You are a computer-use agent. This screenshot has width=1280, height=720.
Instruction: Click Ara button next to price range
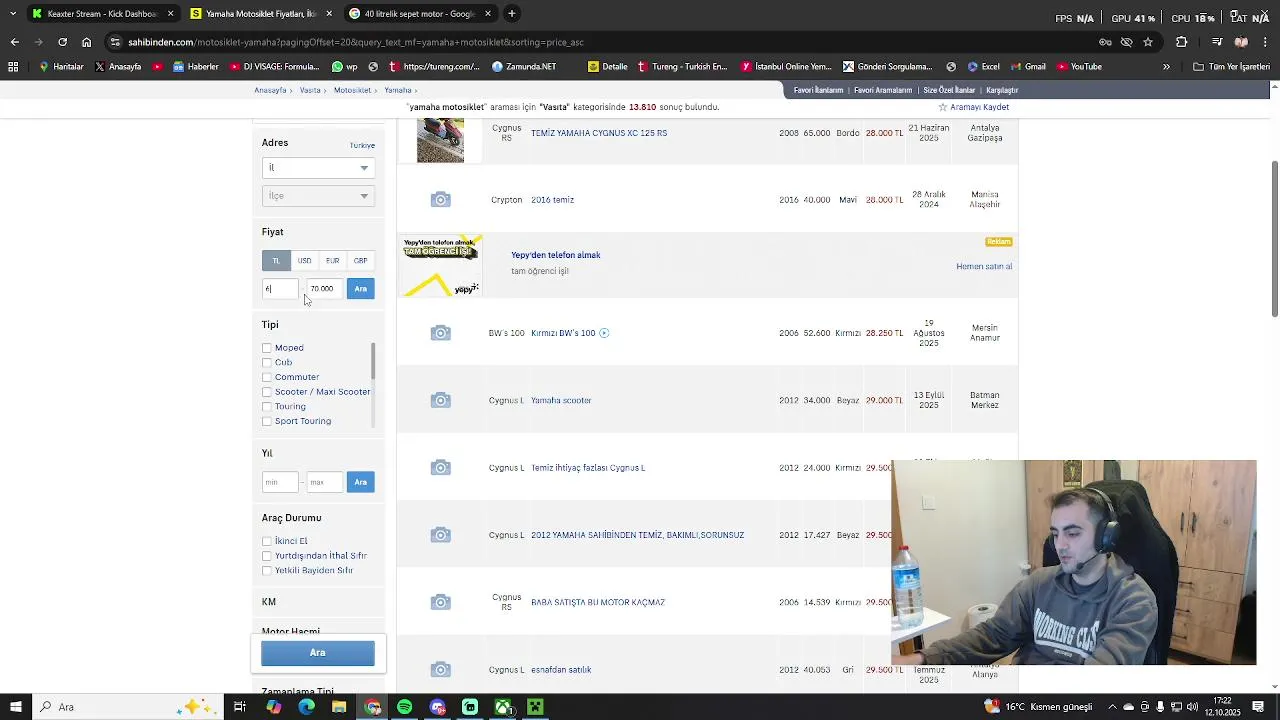point(360,289)
